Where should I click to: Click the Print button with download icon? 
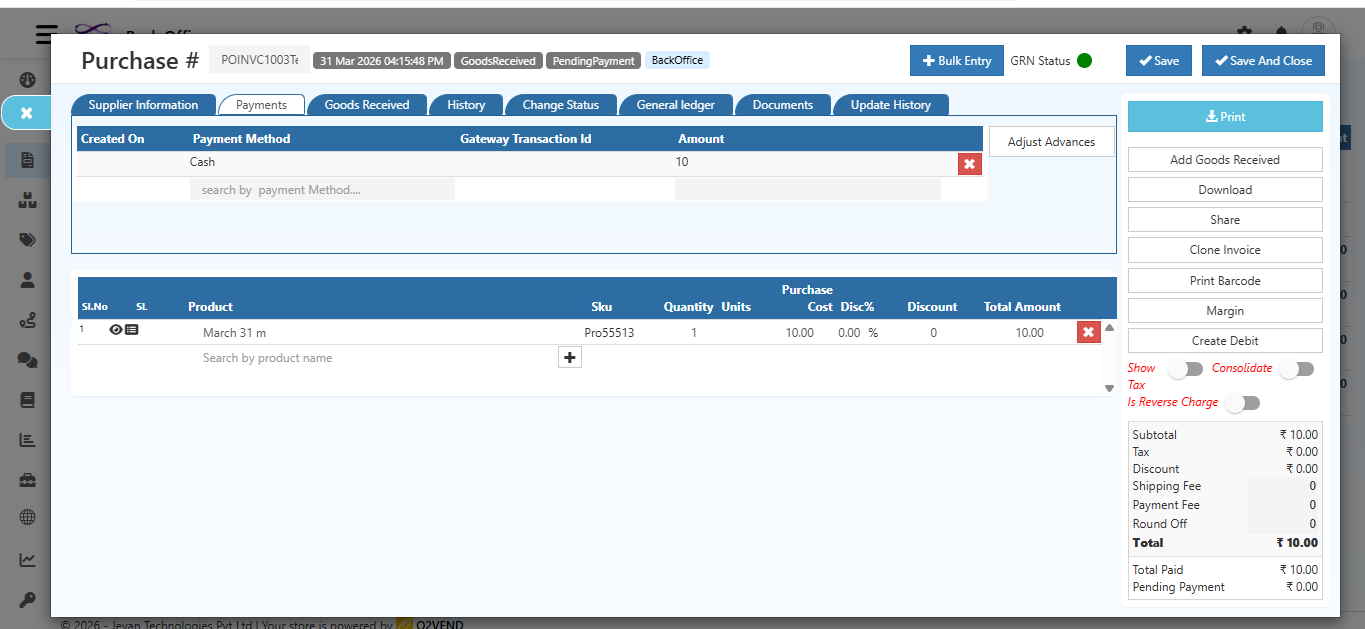click(1224, 117)
